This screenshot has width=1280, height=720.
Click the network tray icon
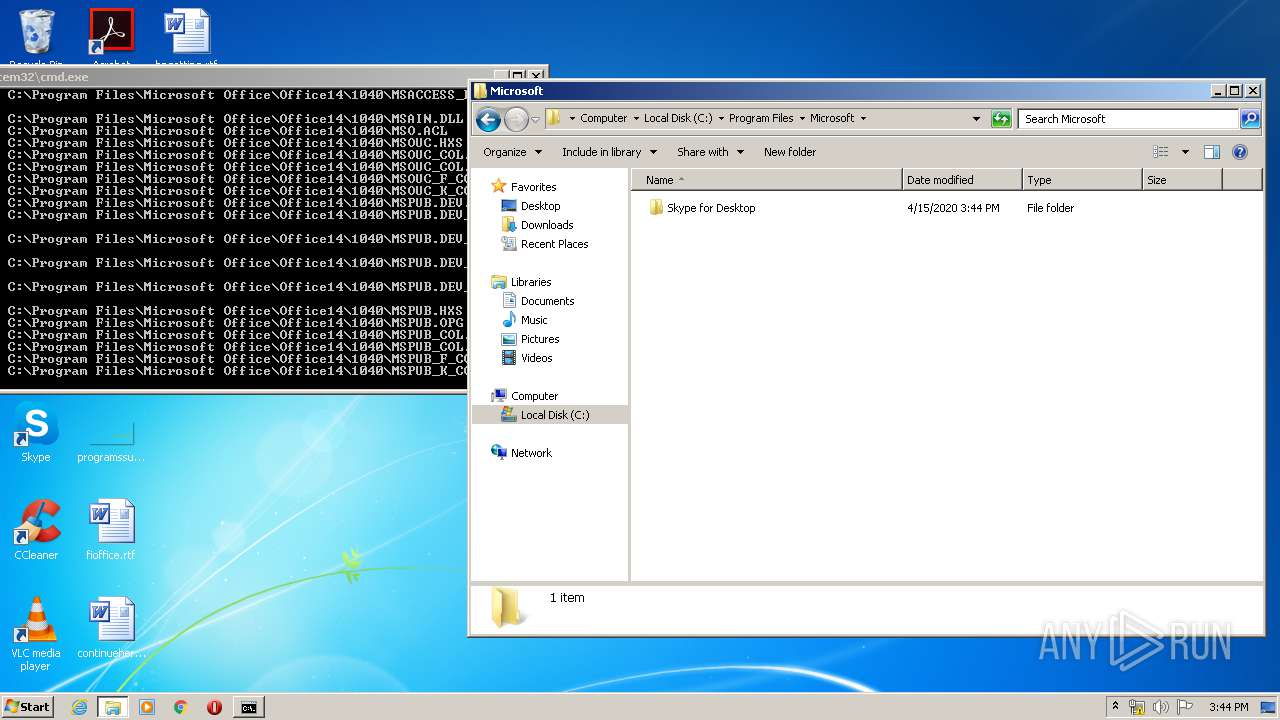[x=1137, y=707]
